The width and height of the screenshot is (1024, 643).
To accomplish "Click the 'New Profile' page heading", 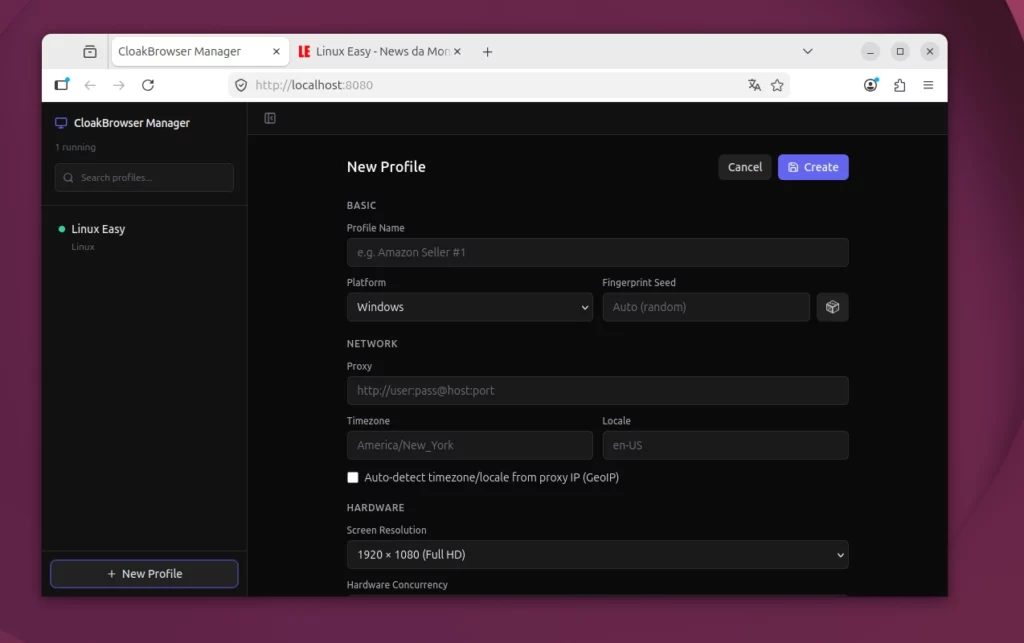I will tap(386, 167).
